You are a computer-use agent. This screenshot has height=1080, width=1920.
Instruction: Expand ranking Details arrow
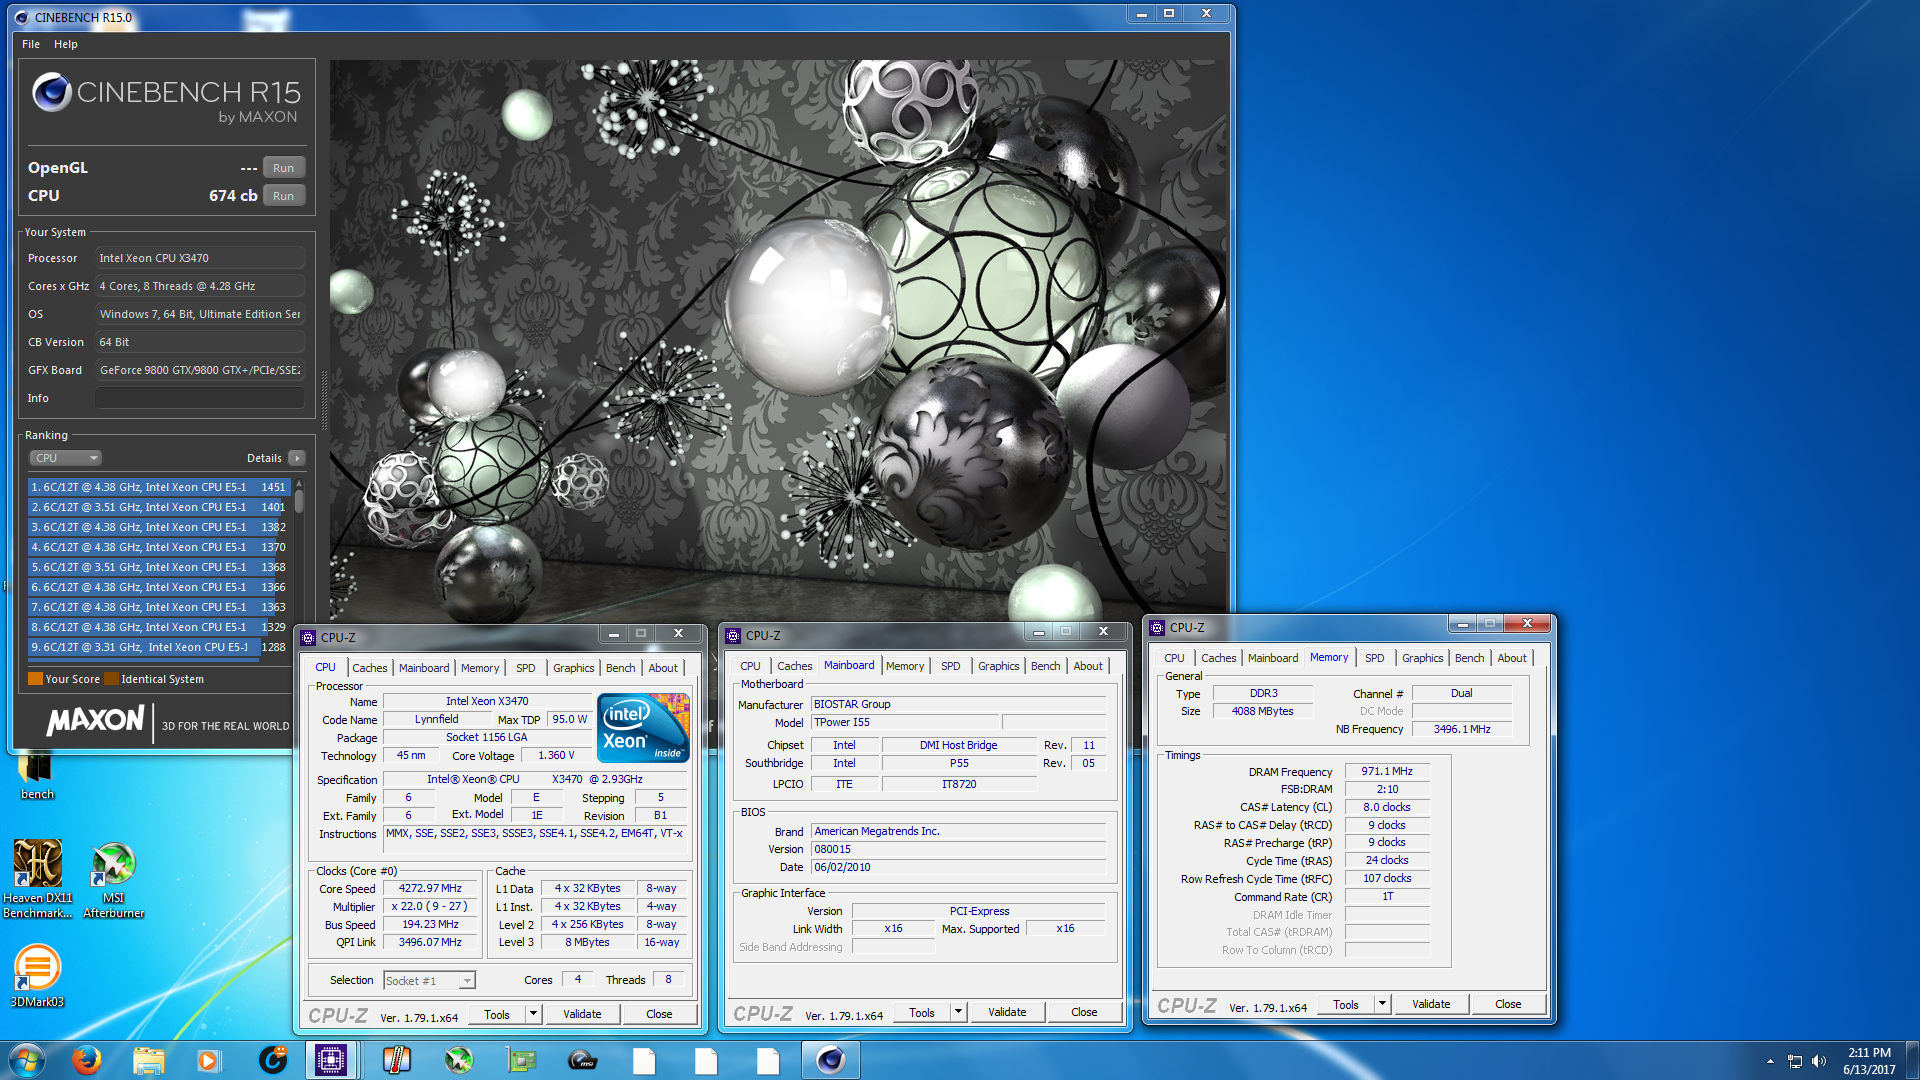[297, 458]
